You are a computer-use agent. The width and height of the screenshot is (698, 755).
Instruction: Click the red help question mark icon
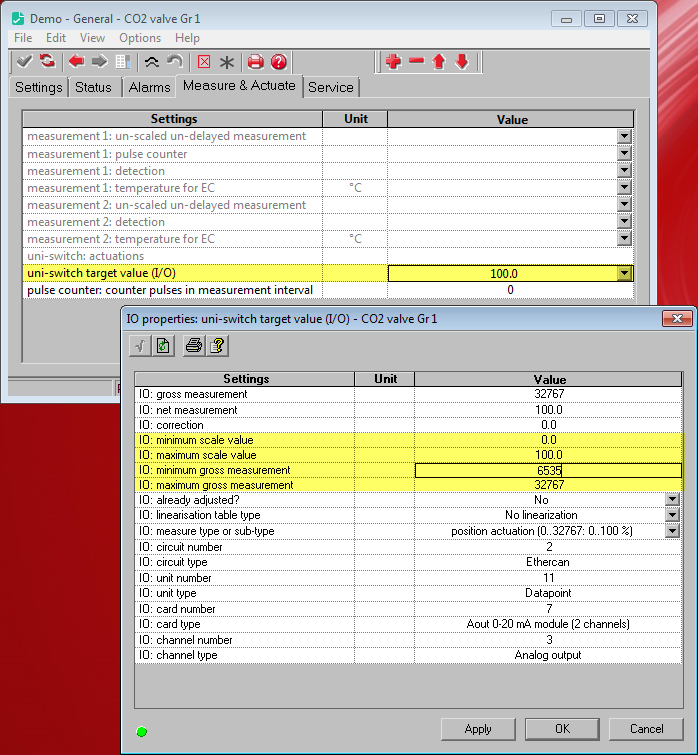coord(279,62)
